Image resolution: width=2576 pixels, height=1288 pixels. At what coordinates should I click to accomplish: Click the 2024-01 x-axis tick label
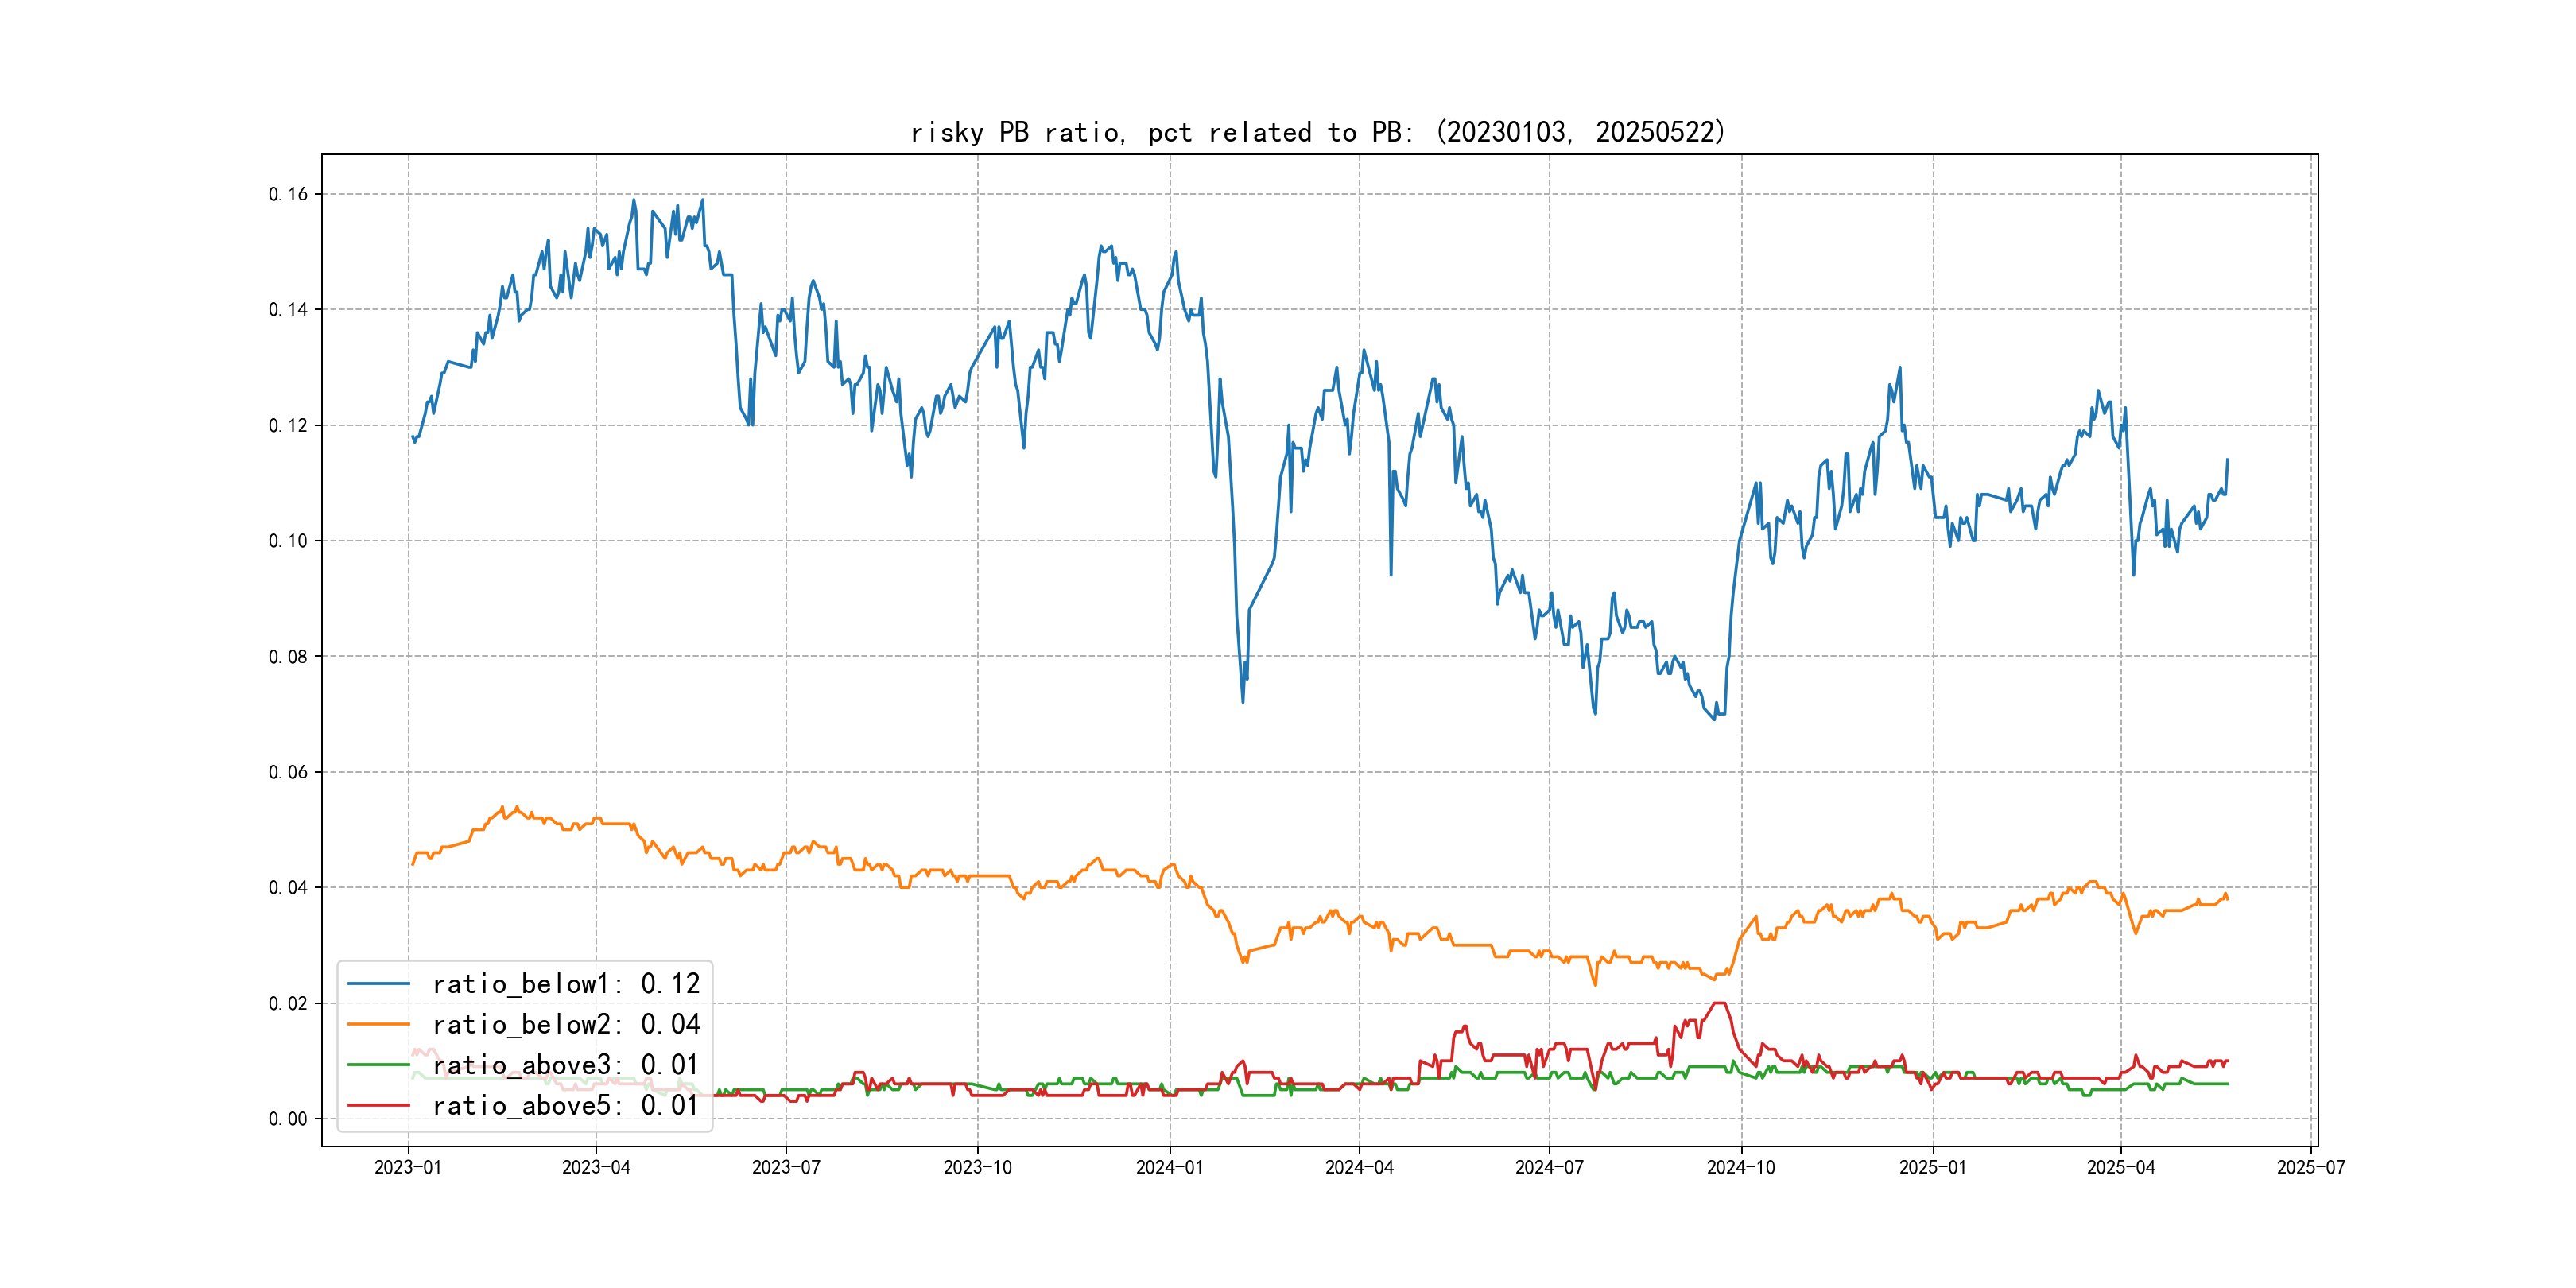1169,1167
